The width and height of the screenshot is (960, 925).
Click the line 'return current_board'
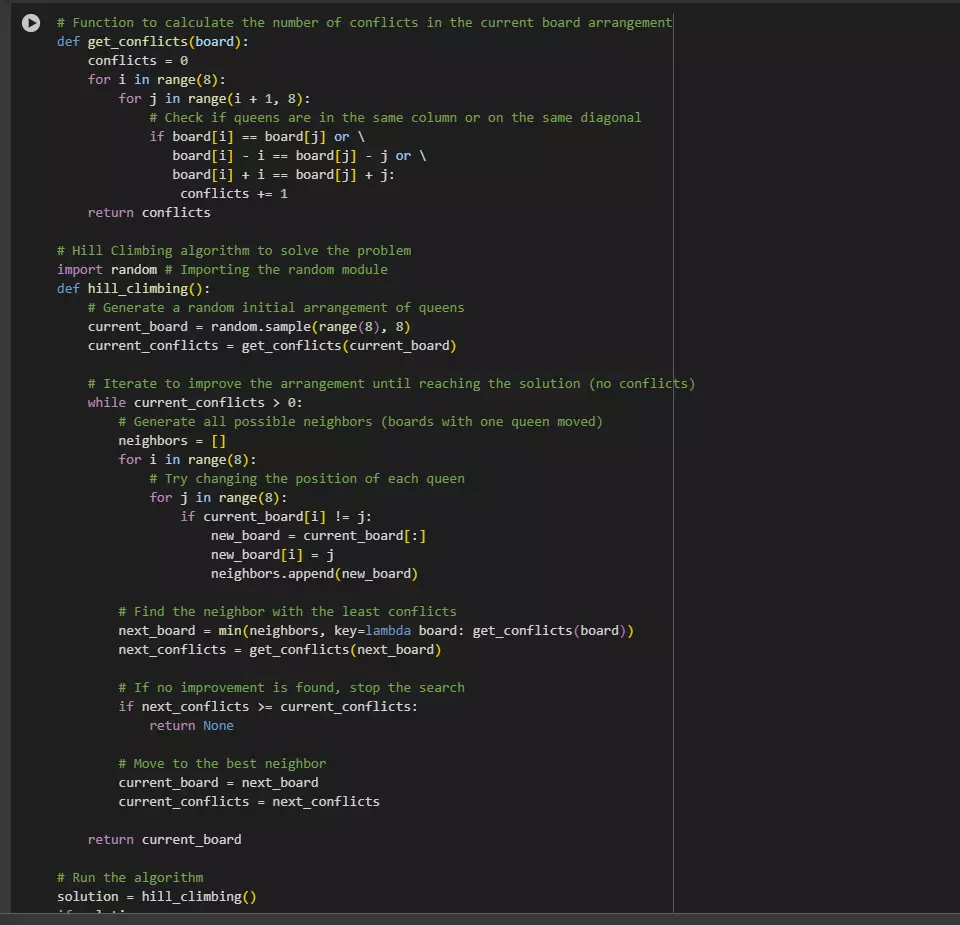(x=164, y=839)
